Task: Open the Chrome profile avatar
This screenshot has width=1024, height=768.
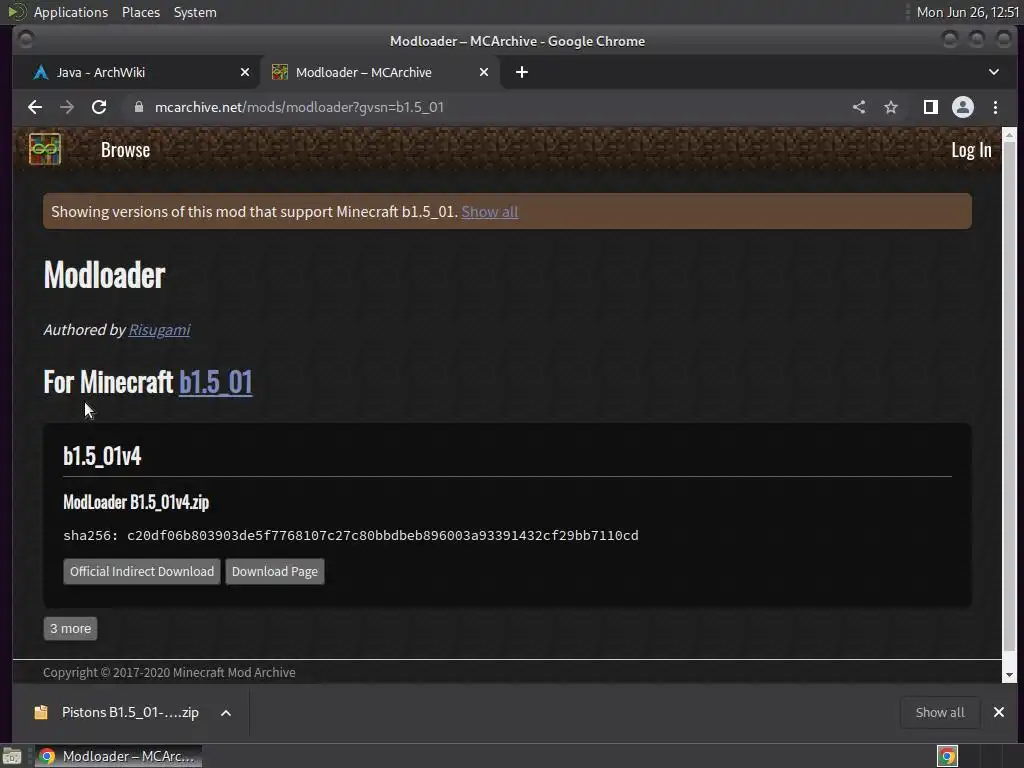Action: click(963, 107)
